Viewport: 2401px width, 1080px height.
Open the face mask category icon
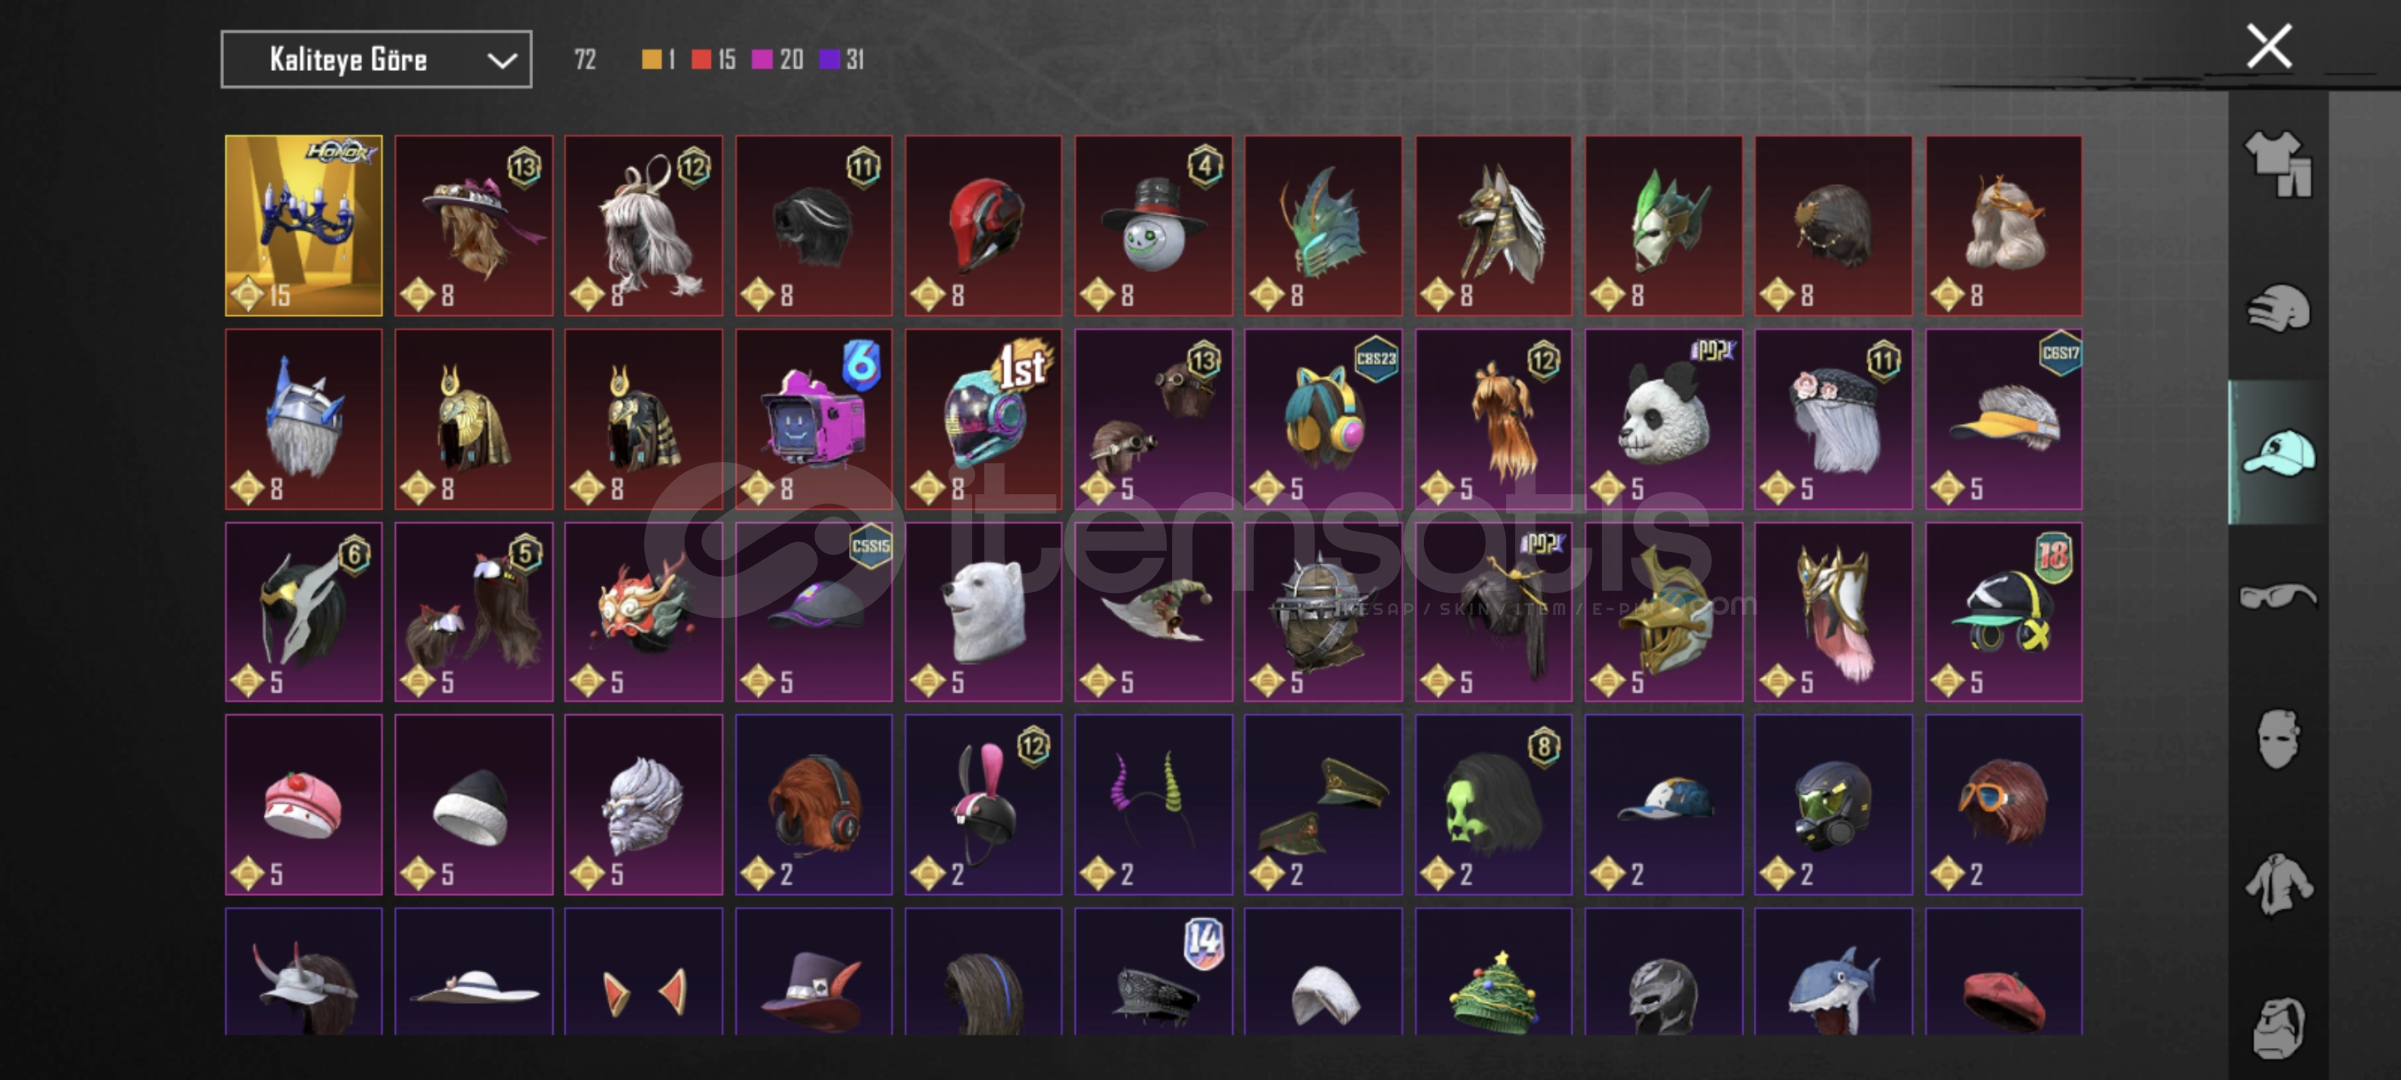pos(2278,740)
